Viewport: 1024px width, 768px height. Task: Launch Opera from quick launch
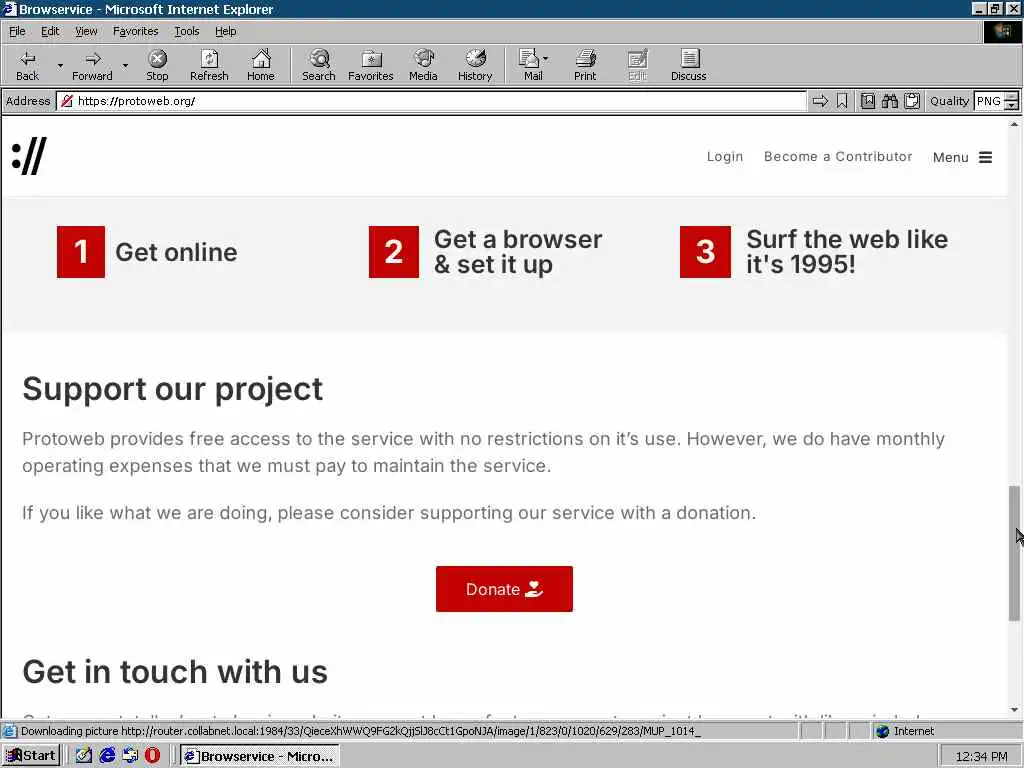pyautogui.click(x=152, y=756)
